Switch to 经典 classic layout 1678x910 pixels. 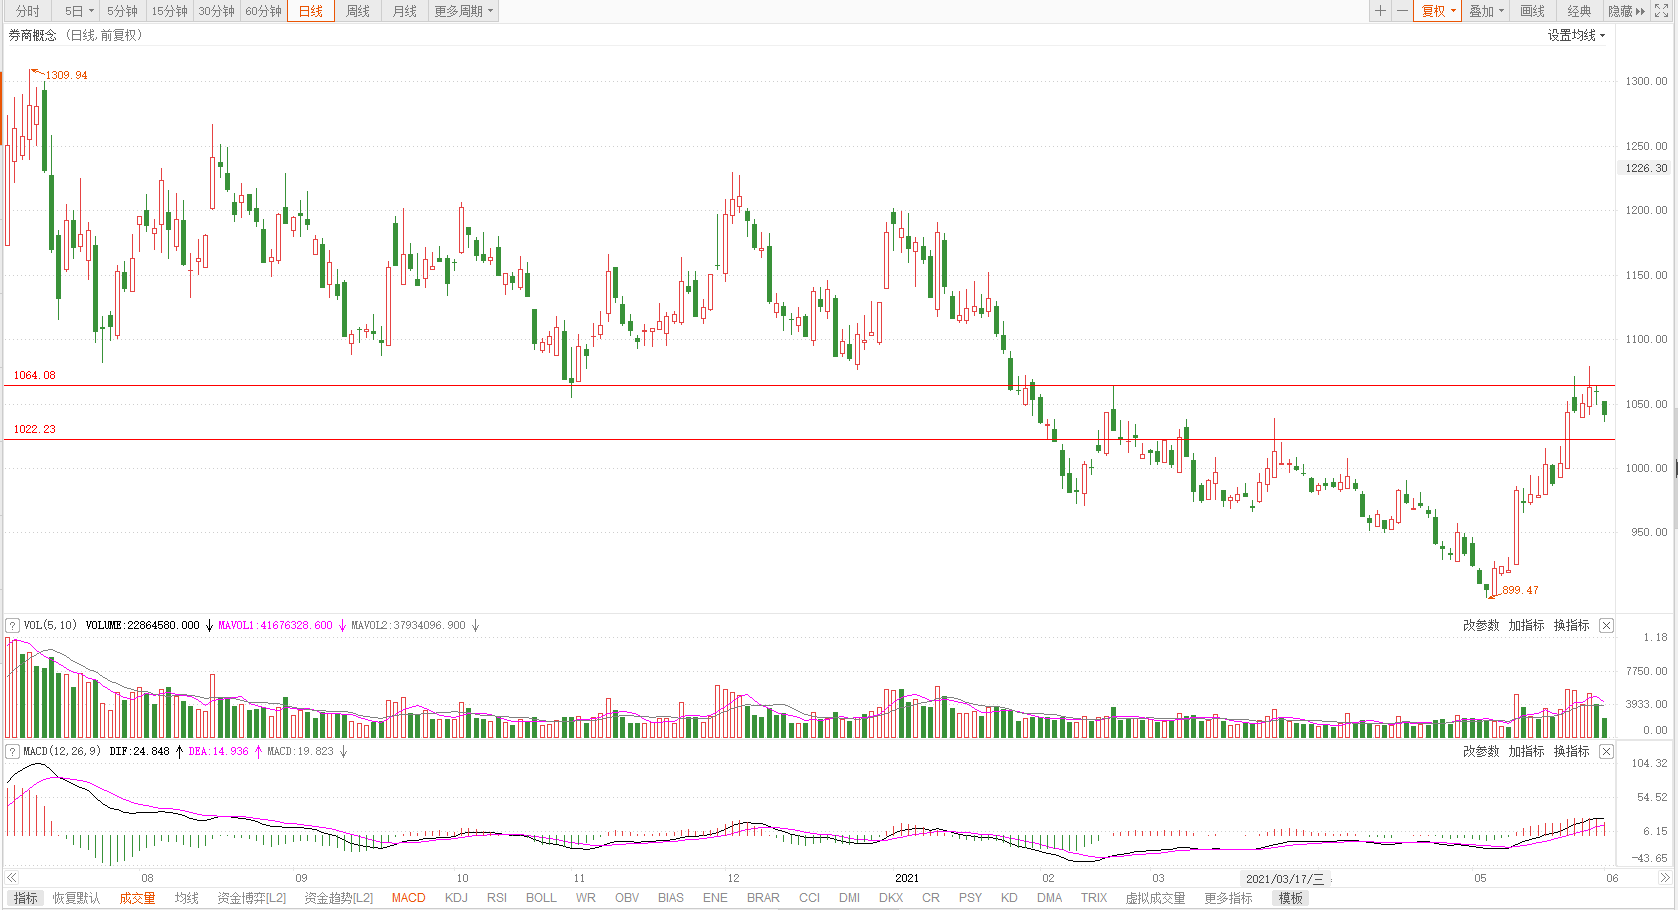(x=1579, y=11)
